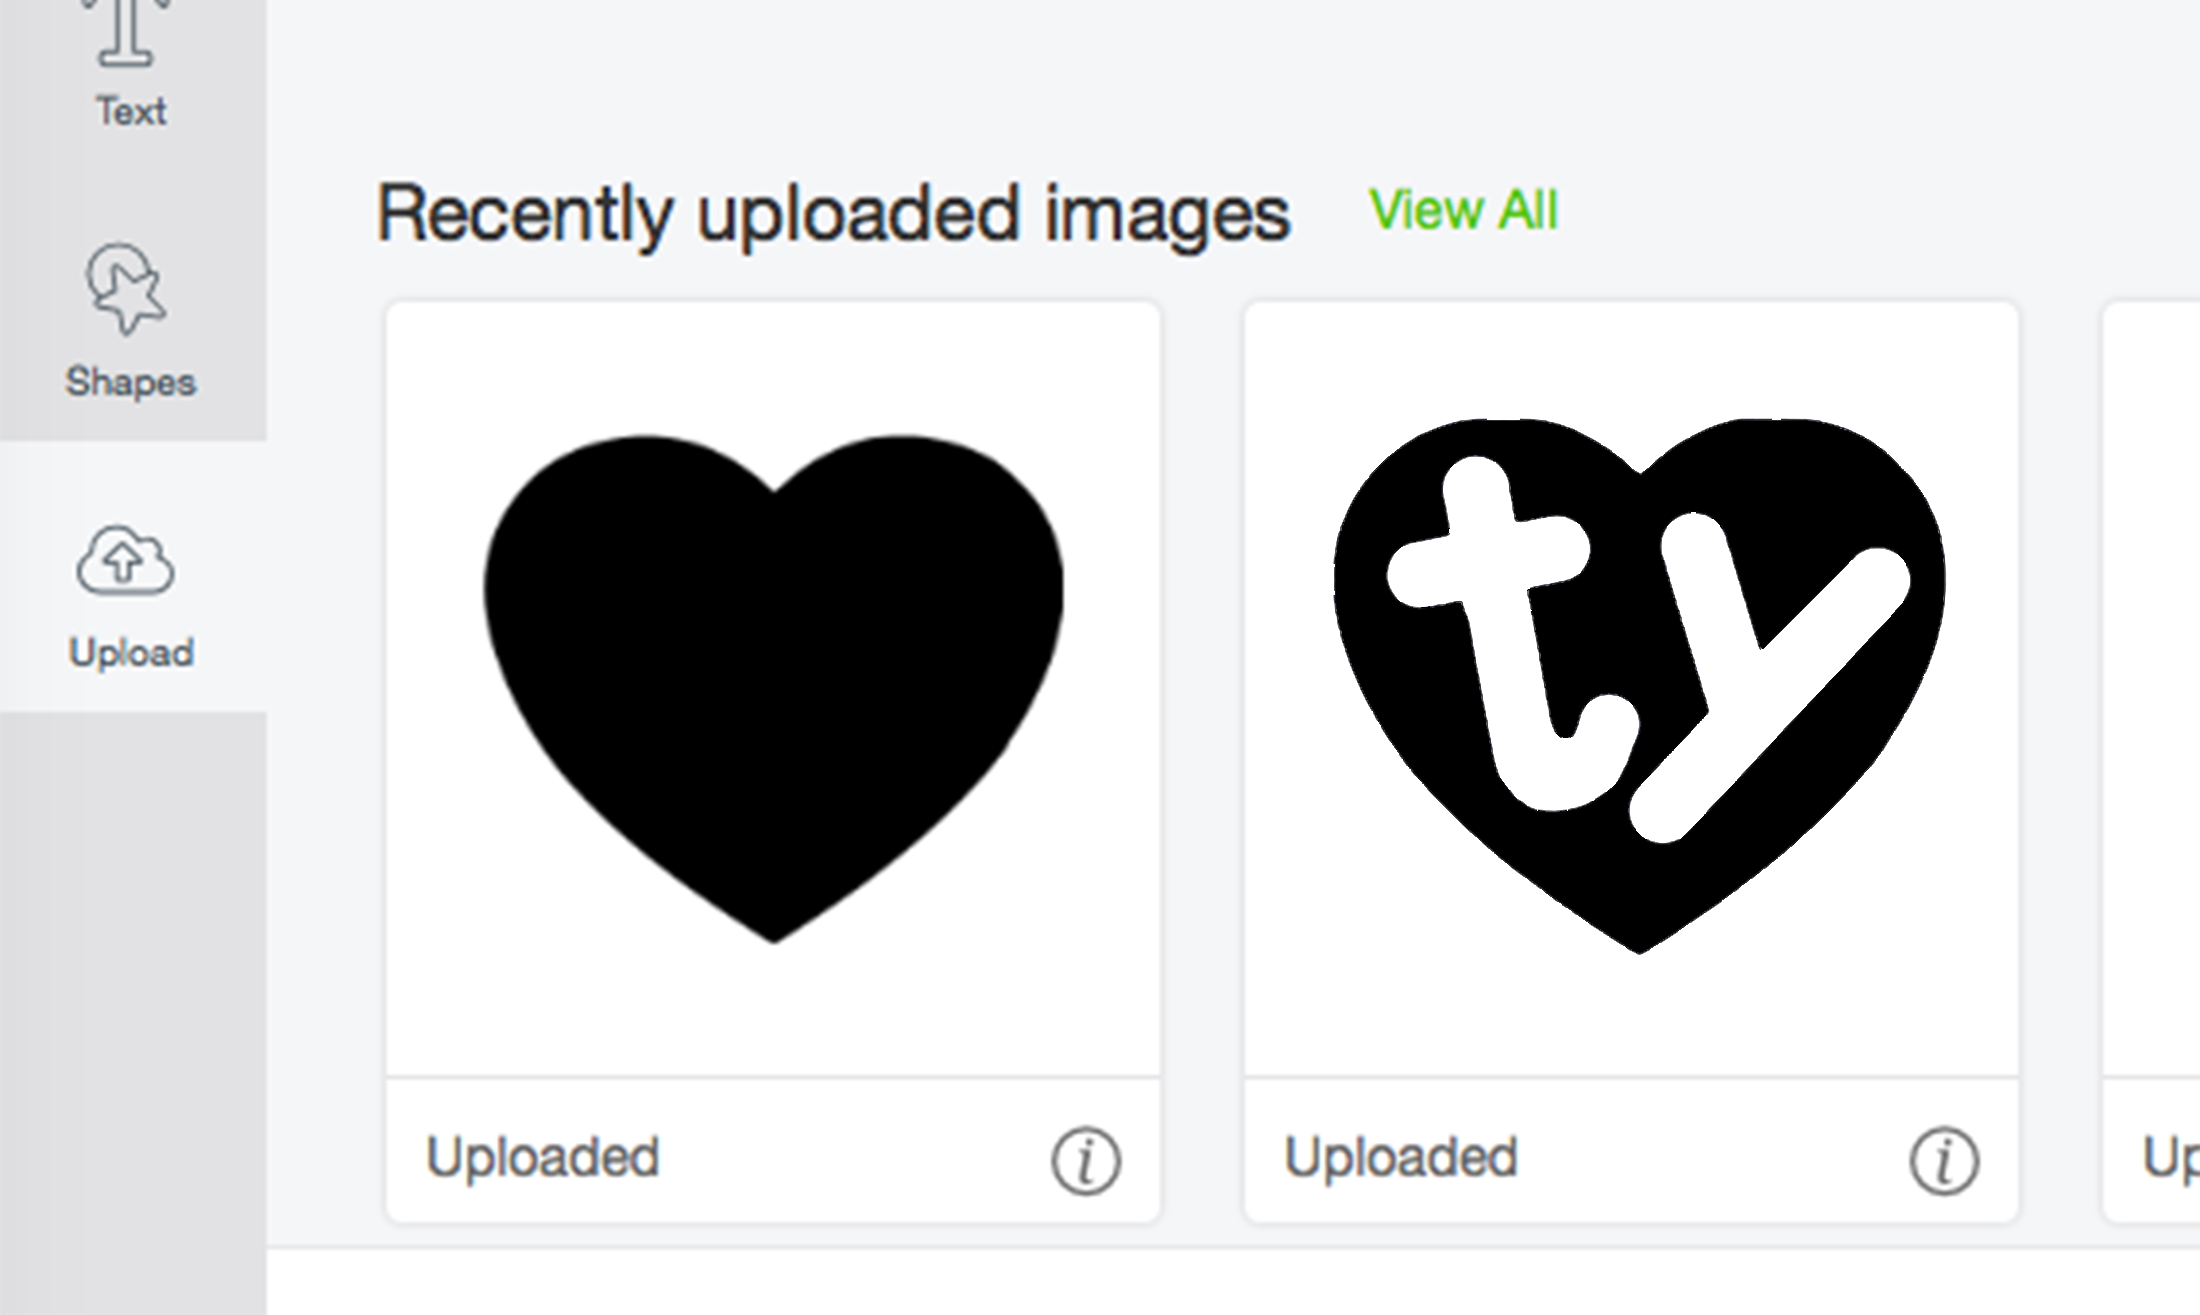This screenshot has width=2200, height=1315.
Task: Click the Shapes label in the sidebar
Action: (131, 382)
